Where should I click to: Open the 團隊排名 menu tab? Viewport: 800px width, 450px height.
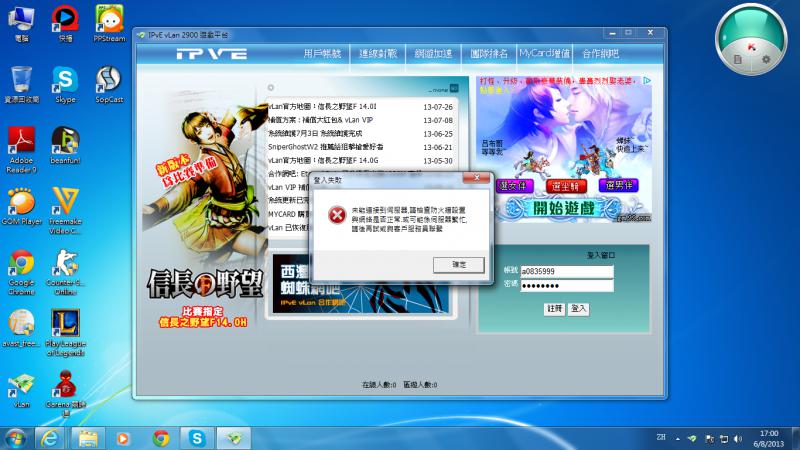point(489,54)
